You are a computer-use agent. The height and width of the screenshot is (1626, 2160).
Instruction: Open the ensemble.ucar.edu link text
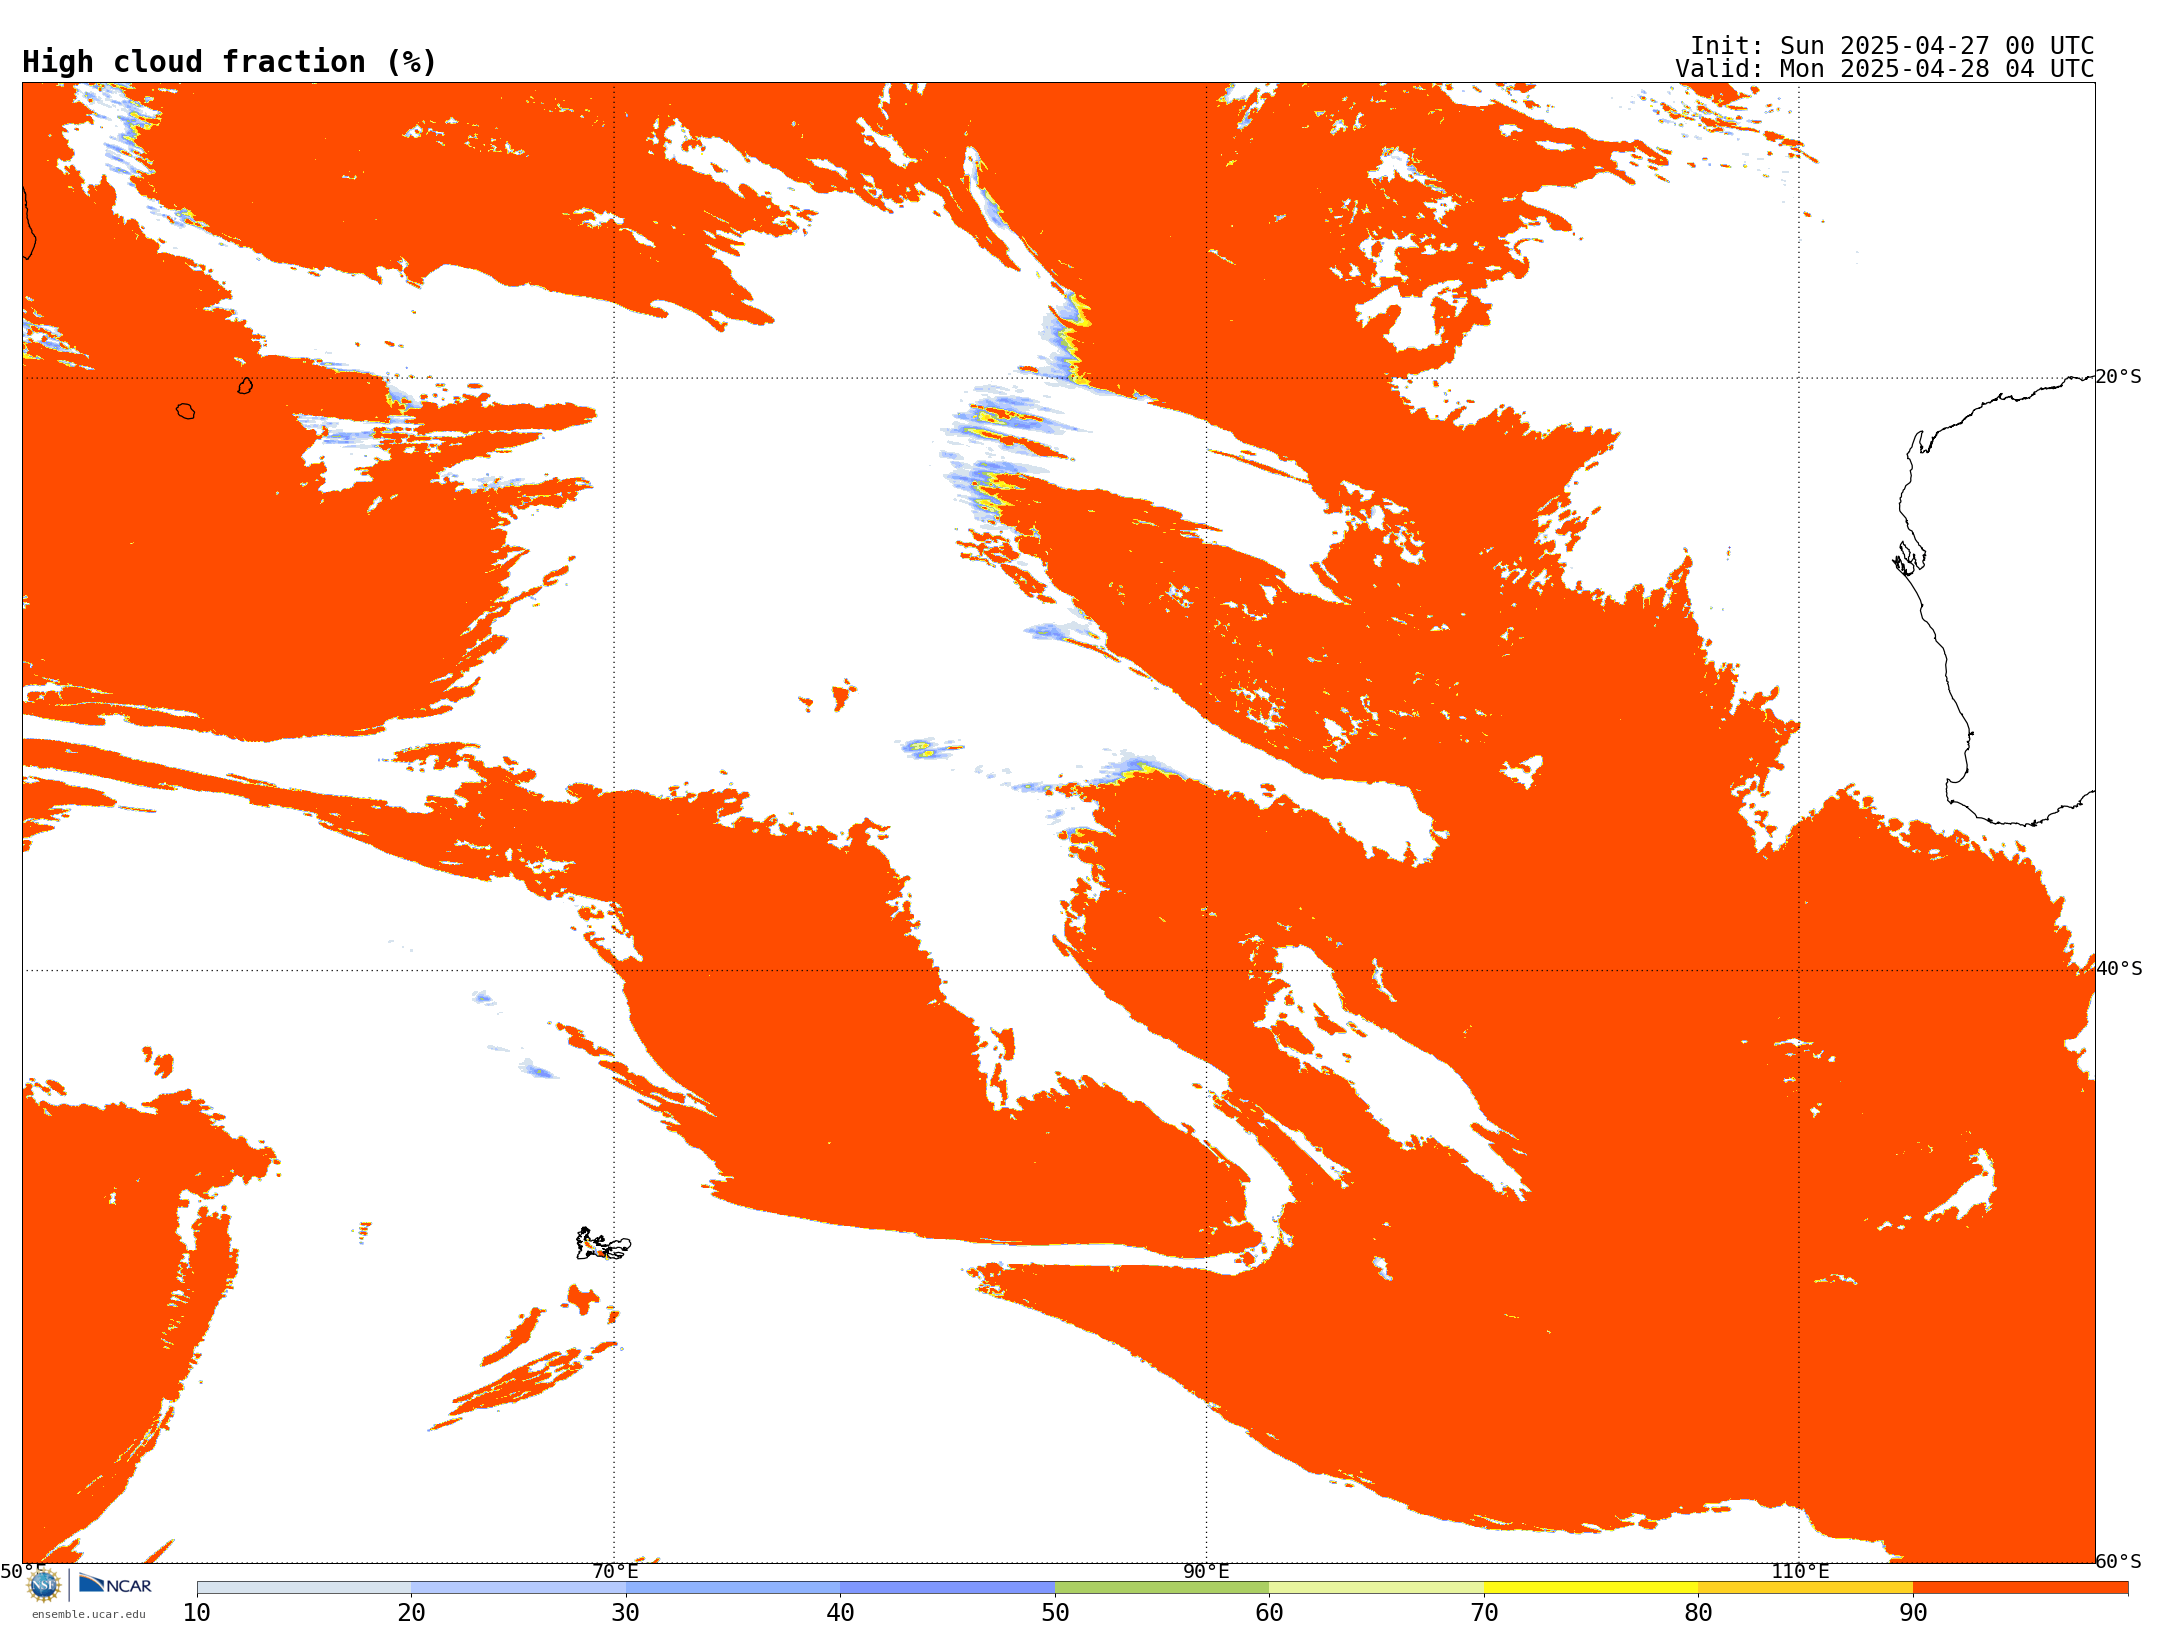pos(89,1614)
